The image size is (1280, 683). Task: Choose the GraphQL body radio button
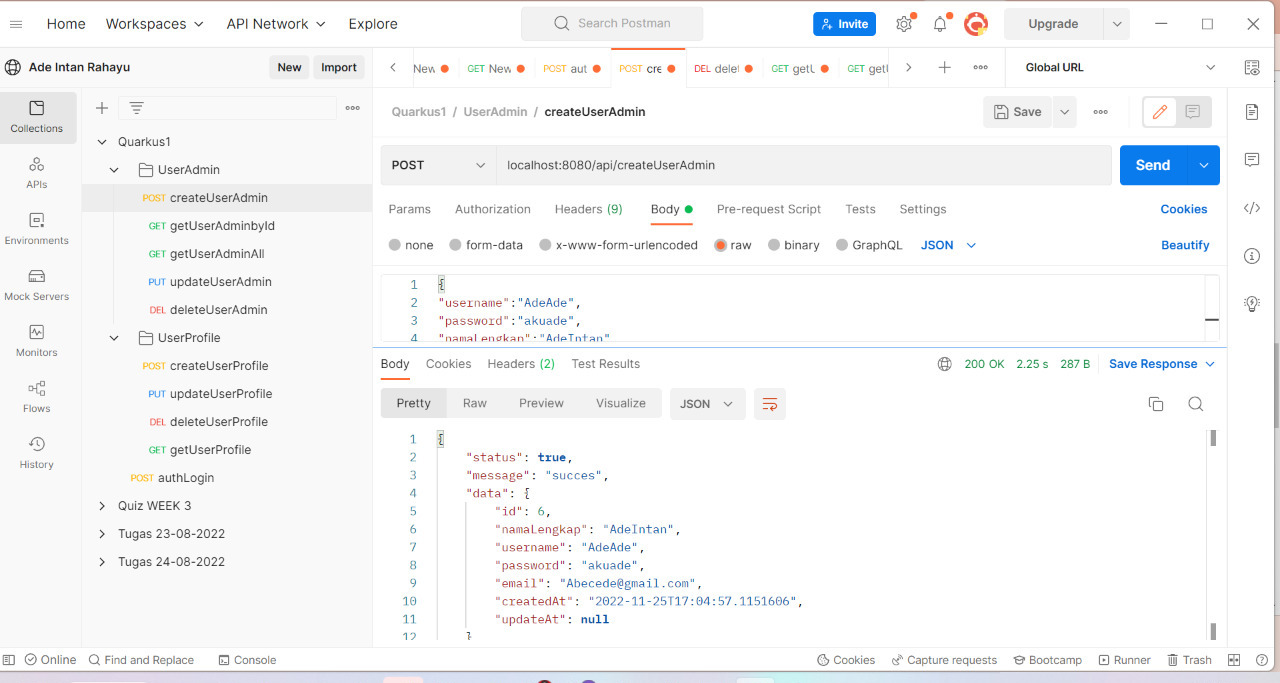842,245
